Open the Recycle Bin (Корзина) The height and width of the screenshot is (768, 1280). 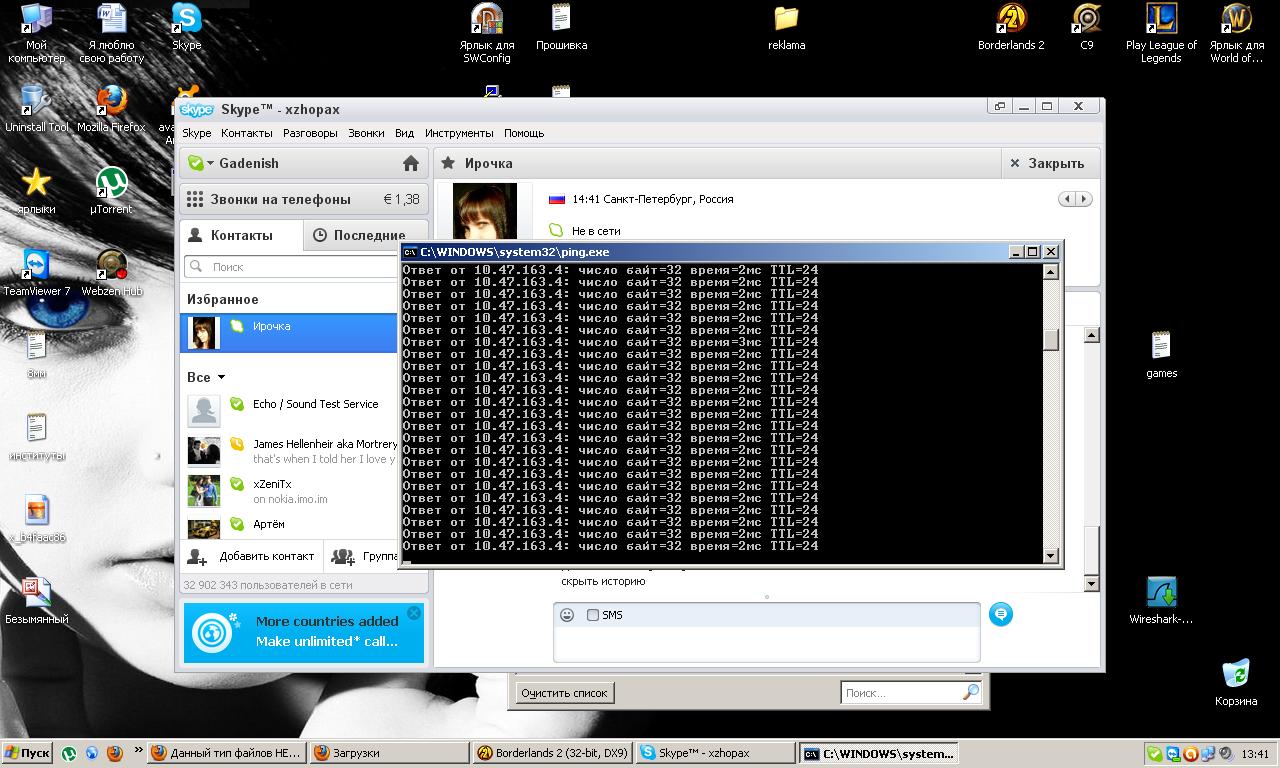coord(1236,673)
